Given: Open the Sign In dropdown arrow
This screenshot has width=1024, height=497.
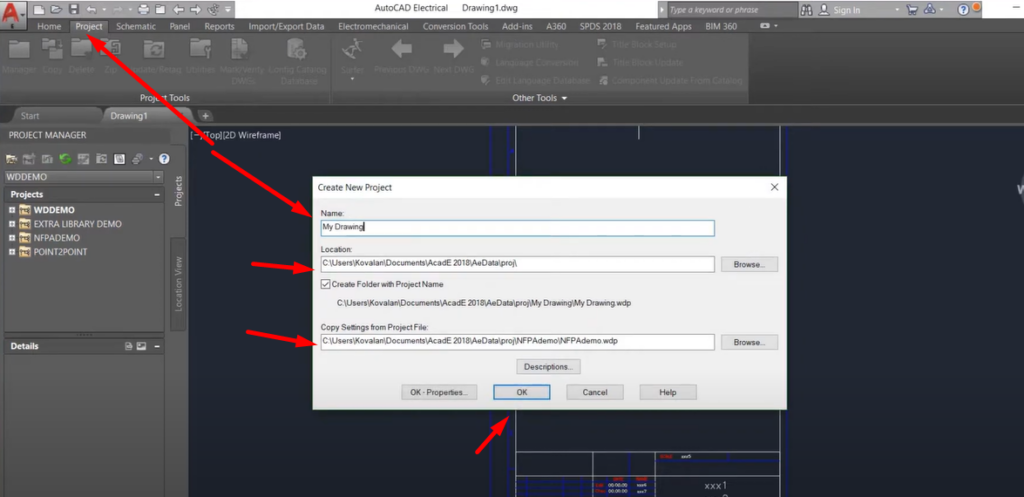Looking at the screenshot, I should (897, 10).
